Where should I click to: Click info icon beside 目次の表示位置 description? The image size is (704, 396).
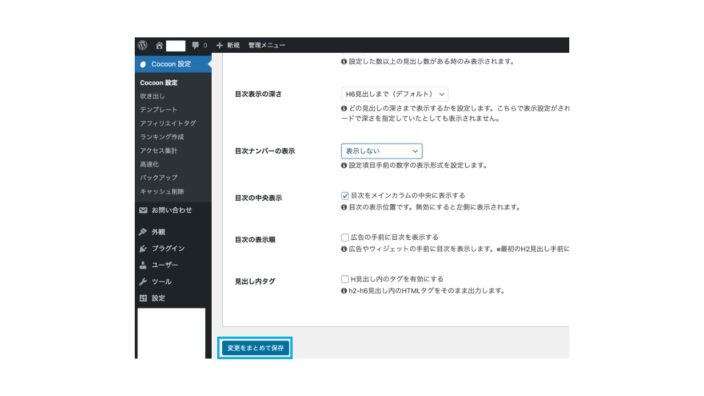click(344, 207)
